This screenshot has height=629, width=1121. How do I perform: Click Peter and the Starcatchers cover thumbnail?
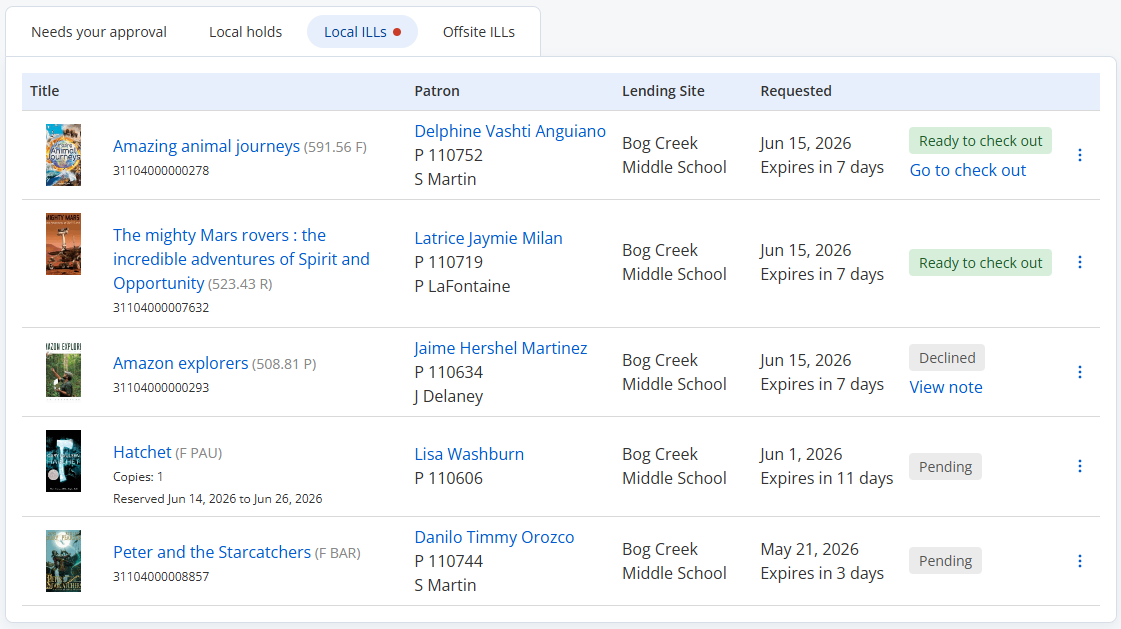(x=63, y=561)
